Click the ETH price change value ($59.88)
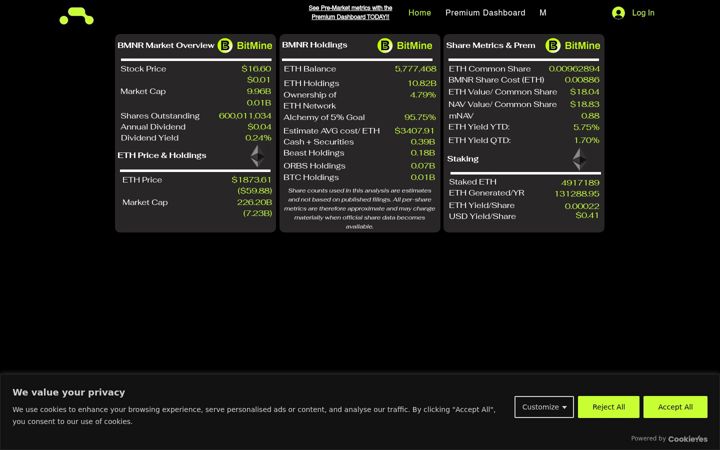720x450 pixels. (255, 191)
